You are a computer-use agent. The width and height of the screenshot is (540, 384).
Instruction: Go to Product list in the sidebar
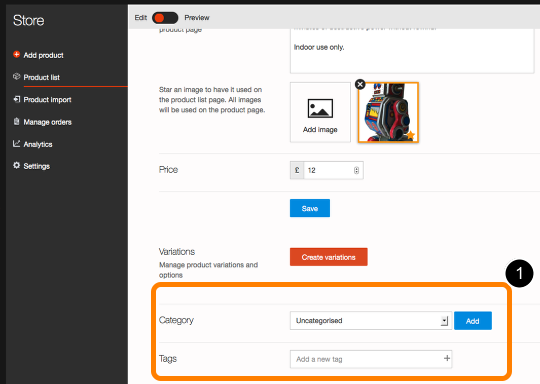(x=41, y=77)
